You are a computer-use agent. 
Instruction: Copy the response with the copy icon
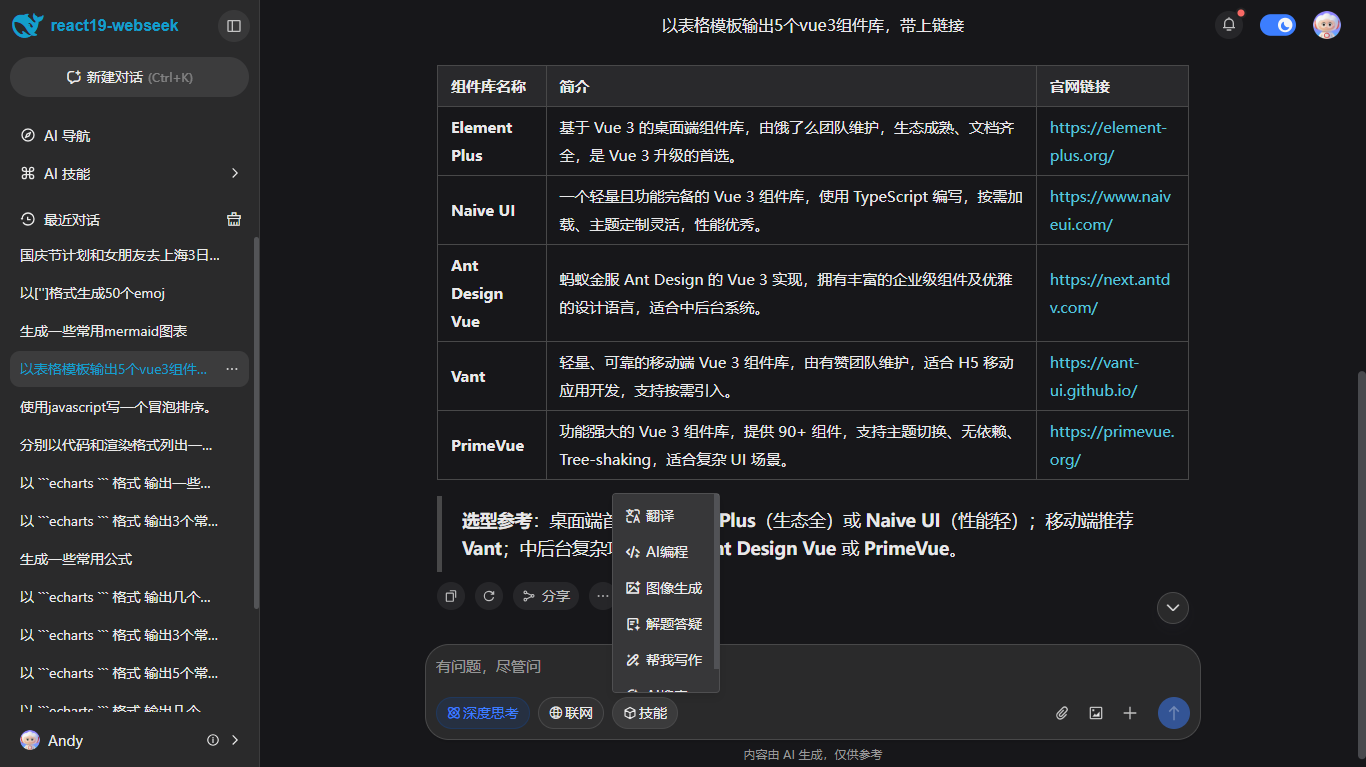tap(451, 596)
